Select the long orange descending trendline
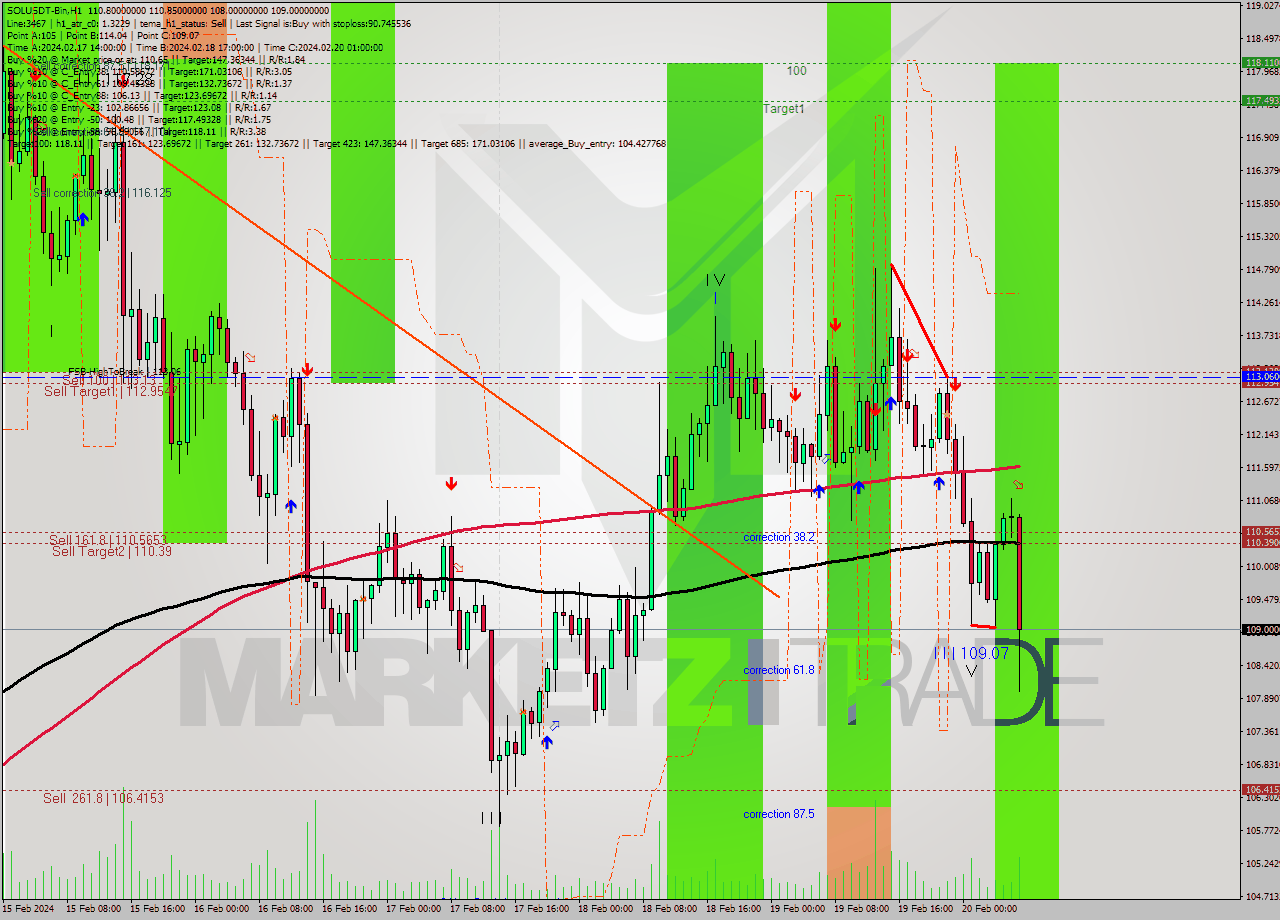Viewport: 1280px width, 920px height. tap(390, 321)
